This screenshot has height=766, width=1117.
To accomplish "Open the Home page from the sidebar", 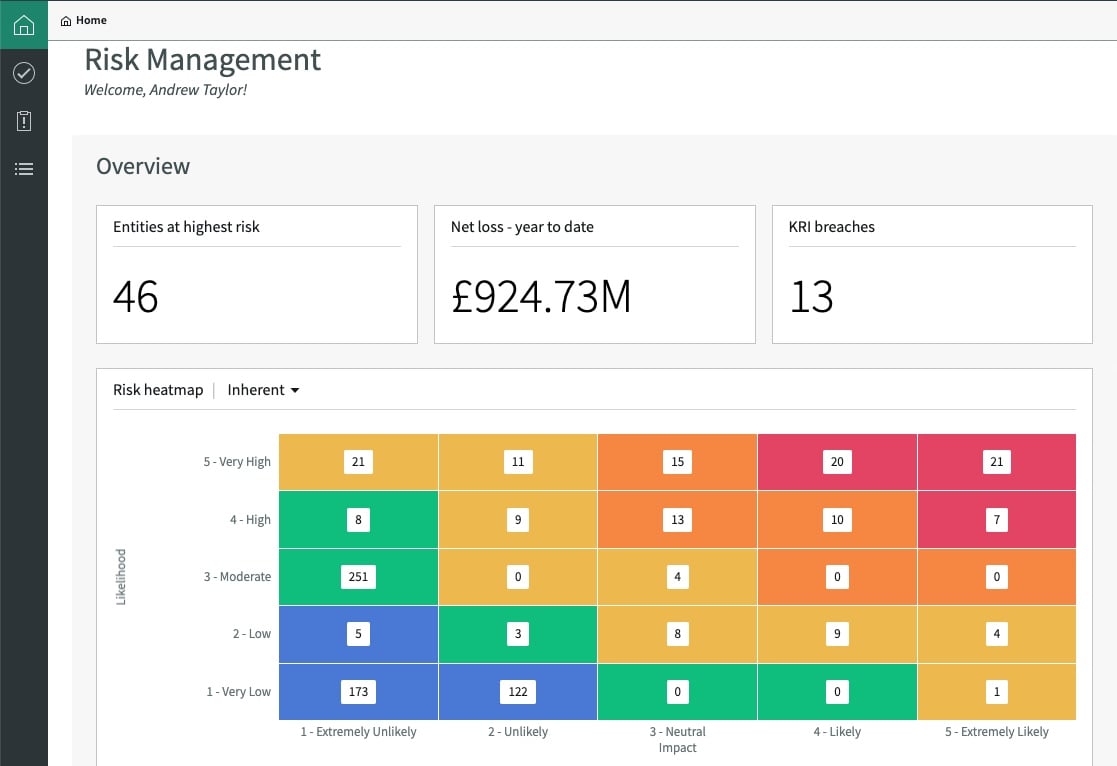I will point(24,23).
